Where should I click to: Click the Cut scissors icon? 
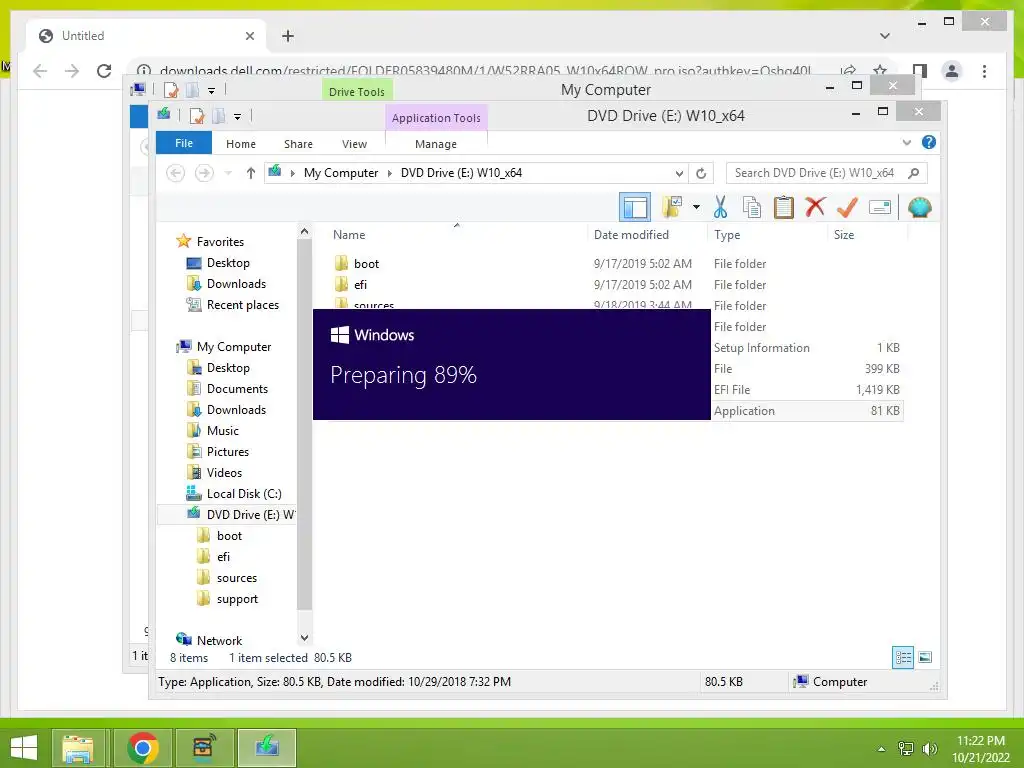point(720,208)
